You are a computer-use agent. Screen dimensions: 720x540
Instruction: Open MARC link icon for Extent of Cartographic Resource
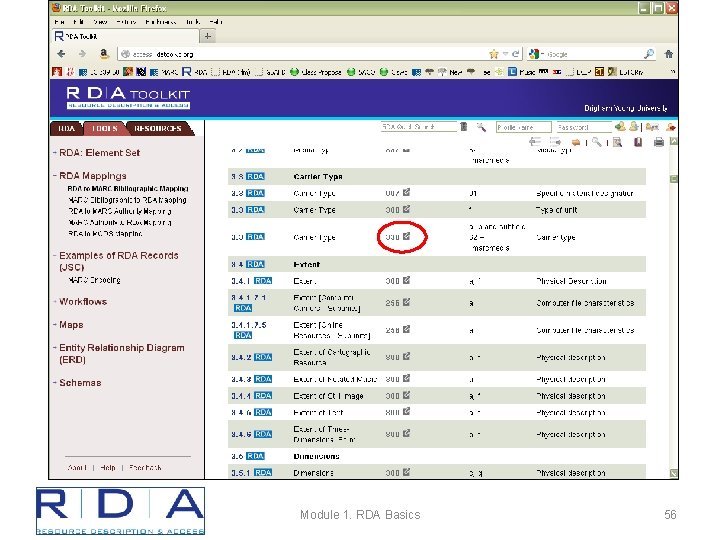[x=406, y=356]
